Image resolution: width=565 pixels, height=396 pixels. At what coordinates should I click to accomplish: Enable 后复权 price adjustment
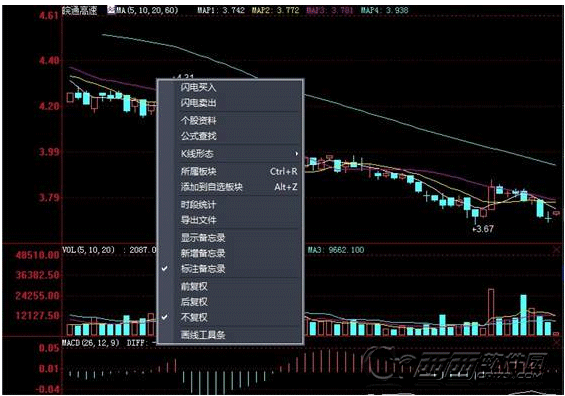[x=230, y=302]
